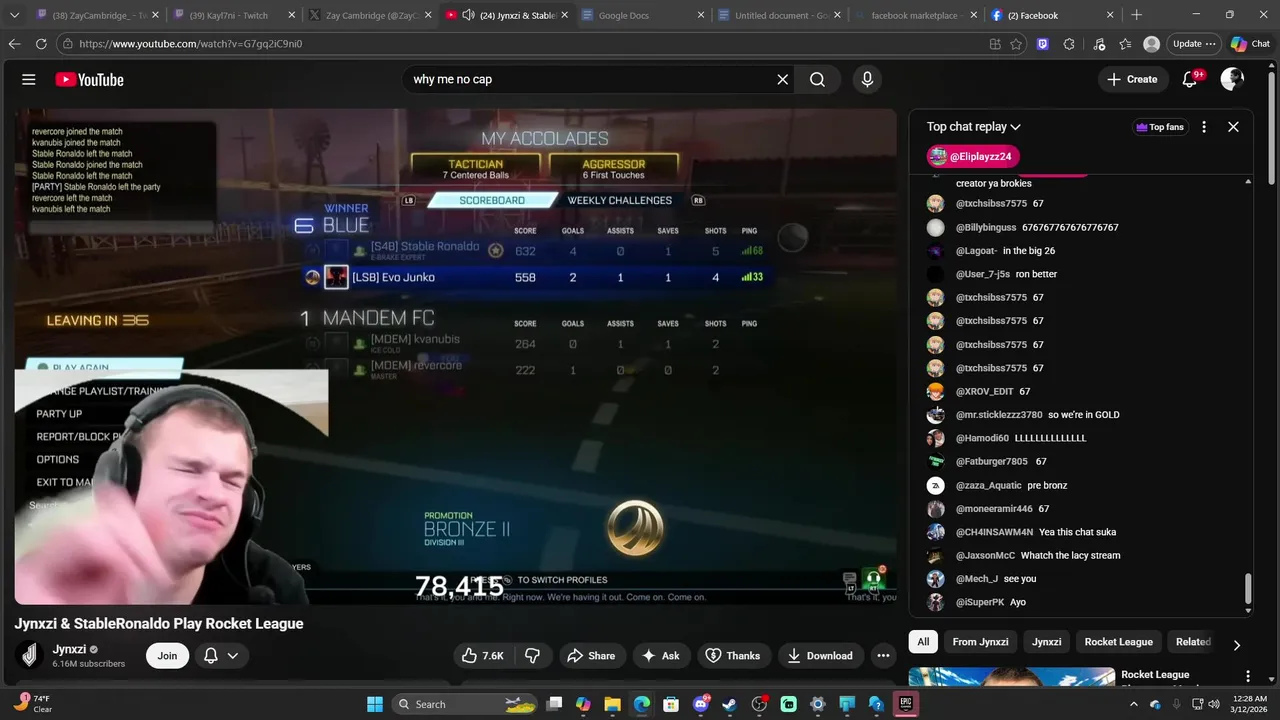
Task: Go to YouTube home via the logo
Action: [89, 80]
